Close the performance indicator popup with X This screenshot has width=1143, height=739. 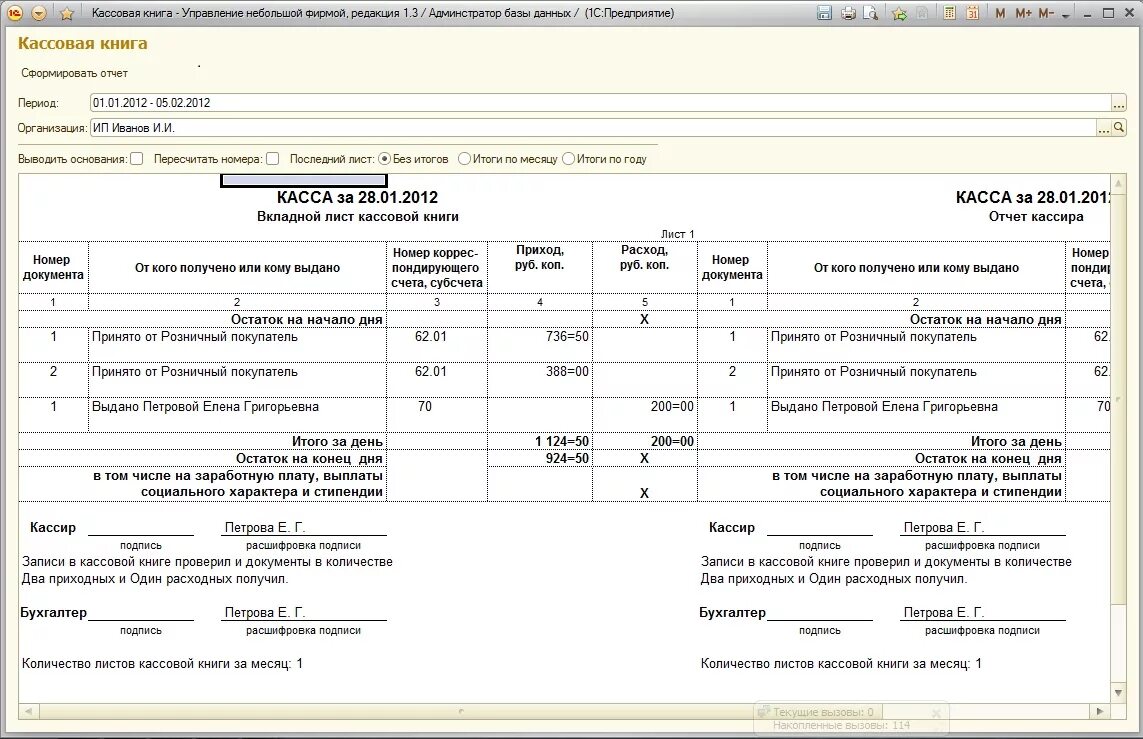[936, 713]
